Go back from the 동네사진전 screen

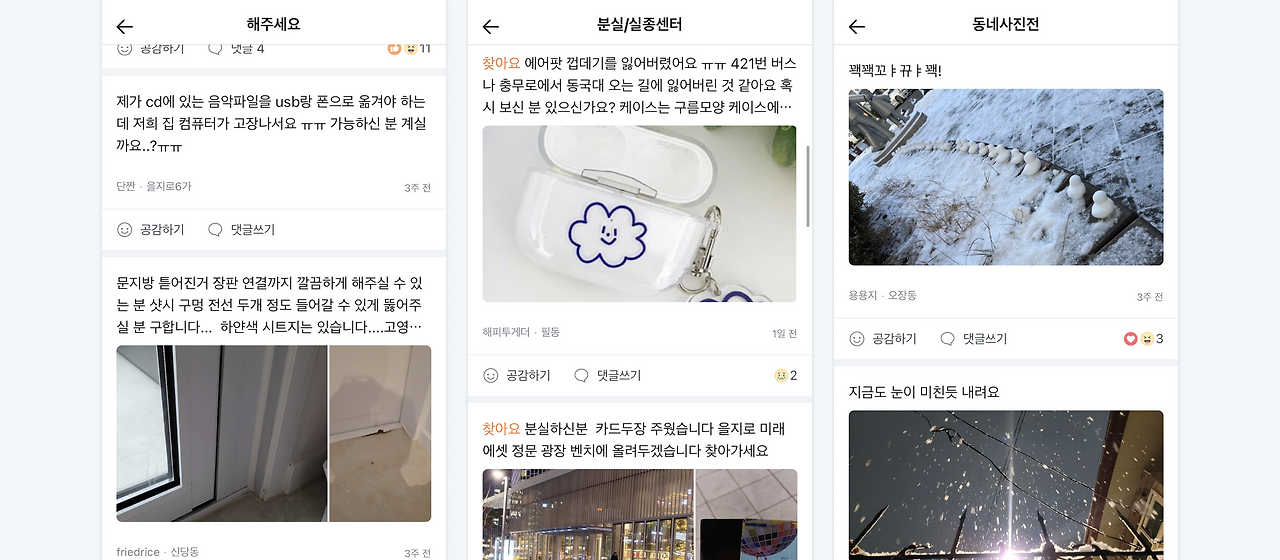click(856, 26)
